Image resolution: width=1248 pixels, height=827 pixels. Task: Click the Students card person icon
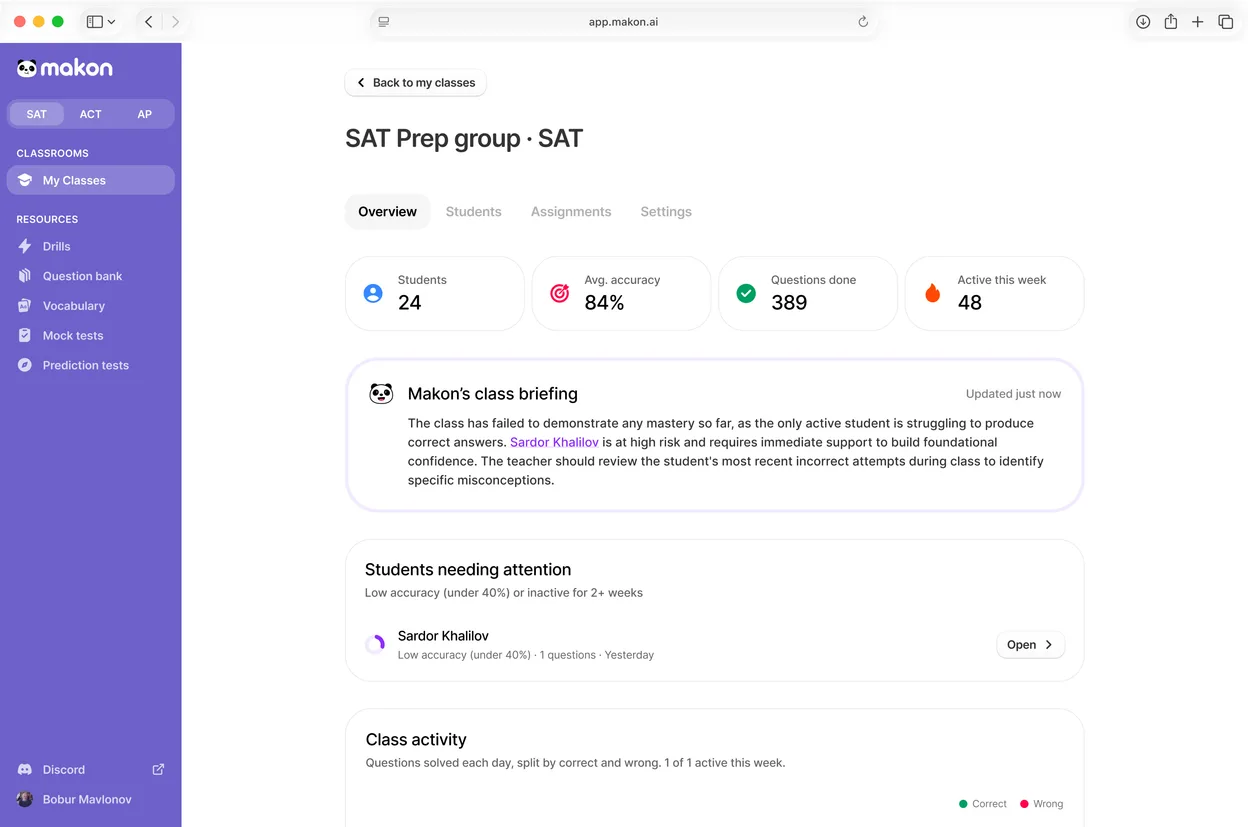click(x=373, y=293)
